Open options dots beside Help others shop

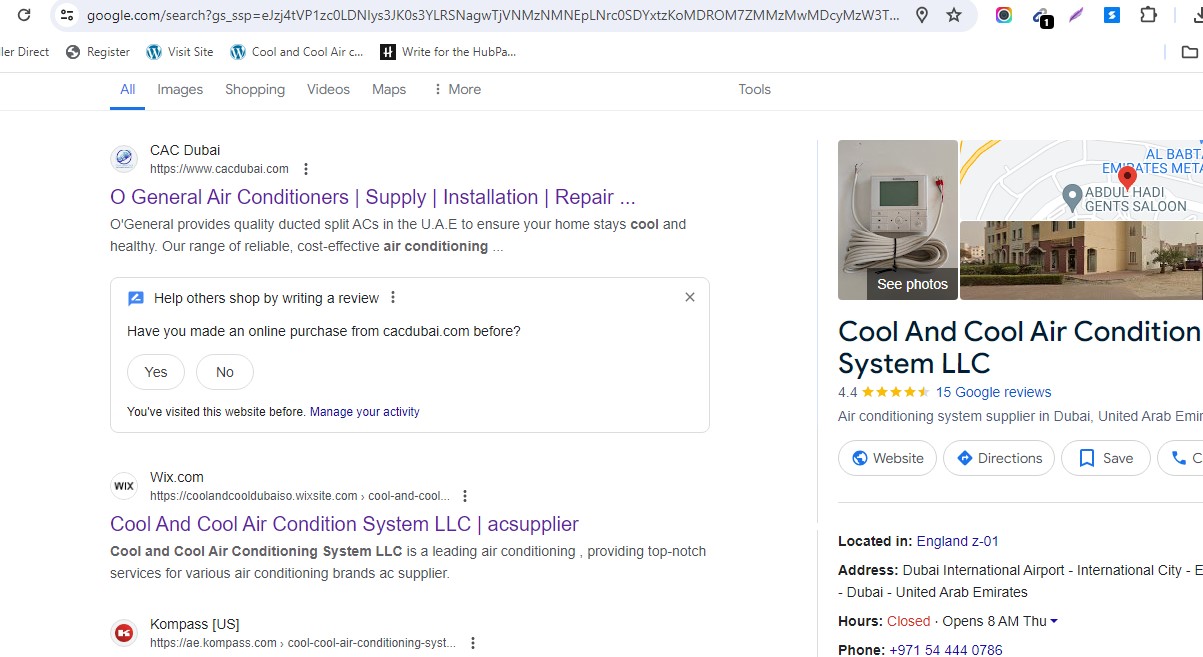[393, 297]
